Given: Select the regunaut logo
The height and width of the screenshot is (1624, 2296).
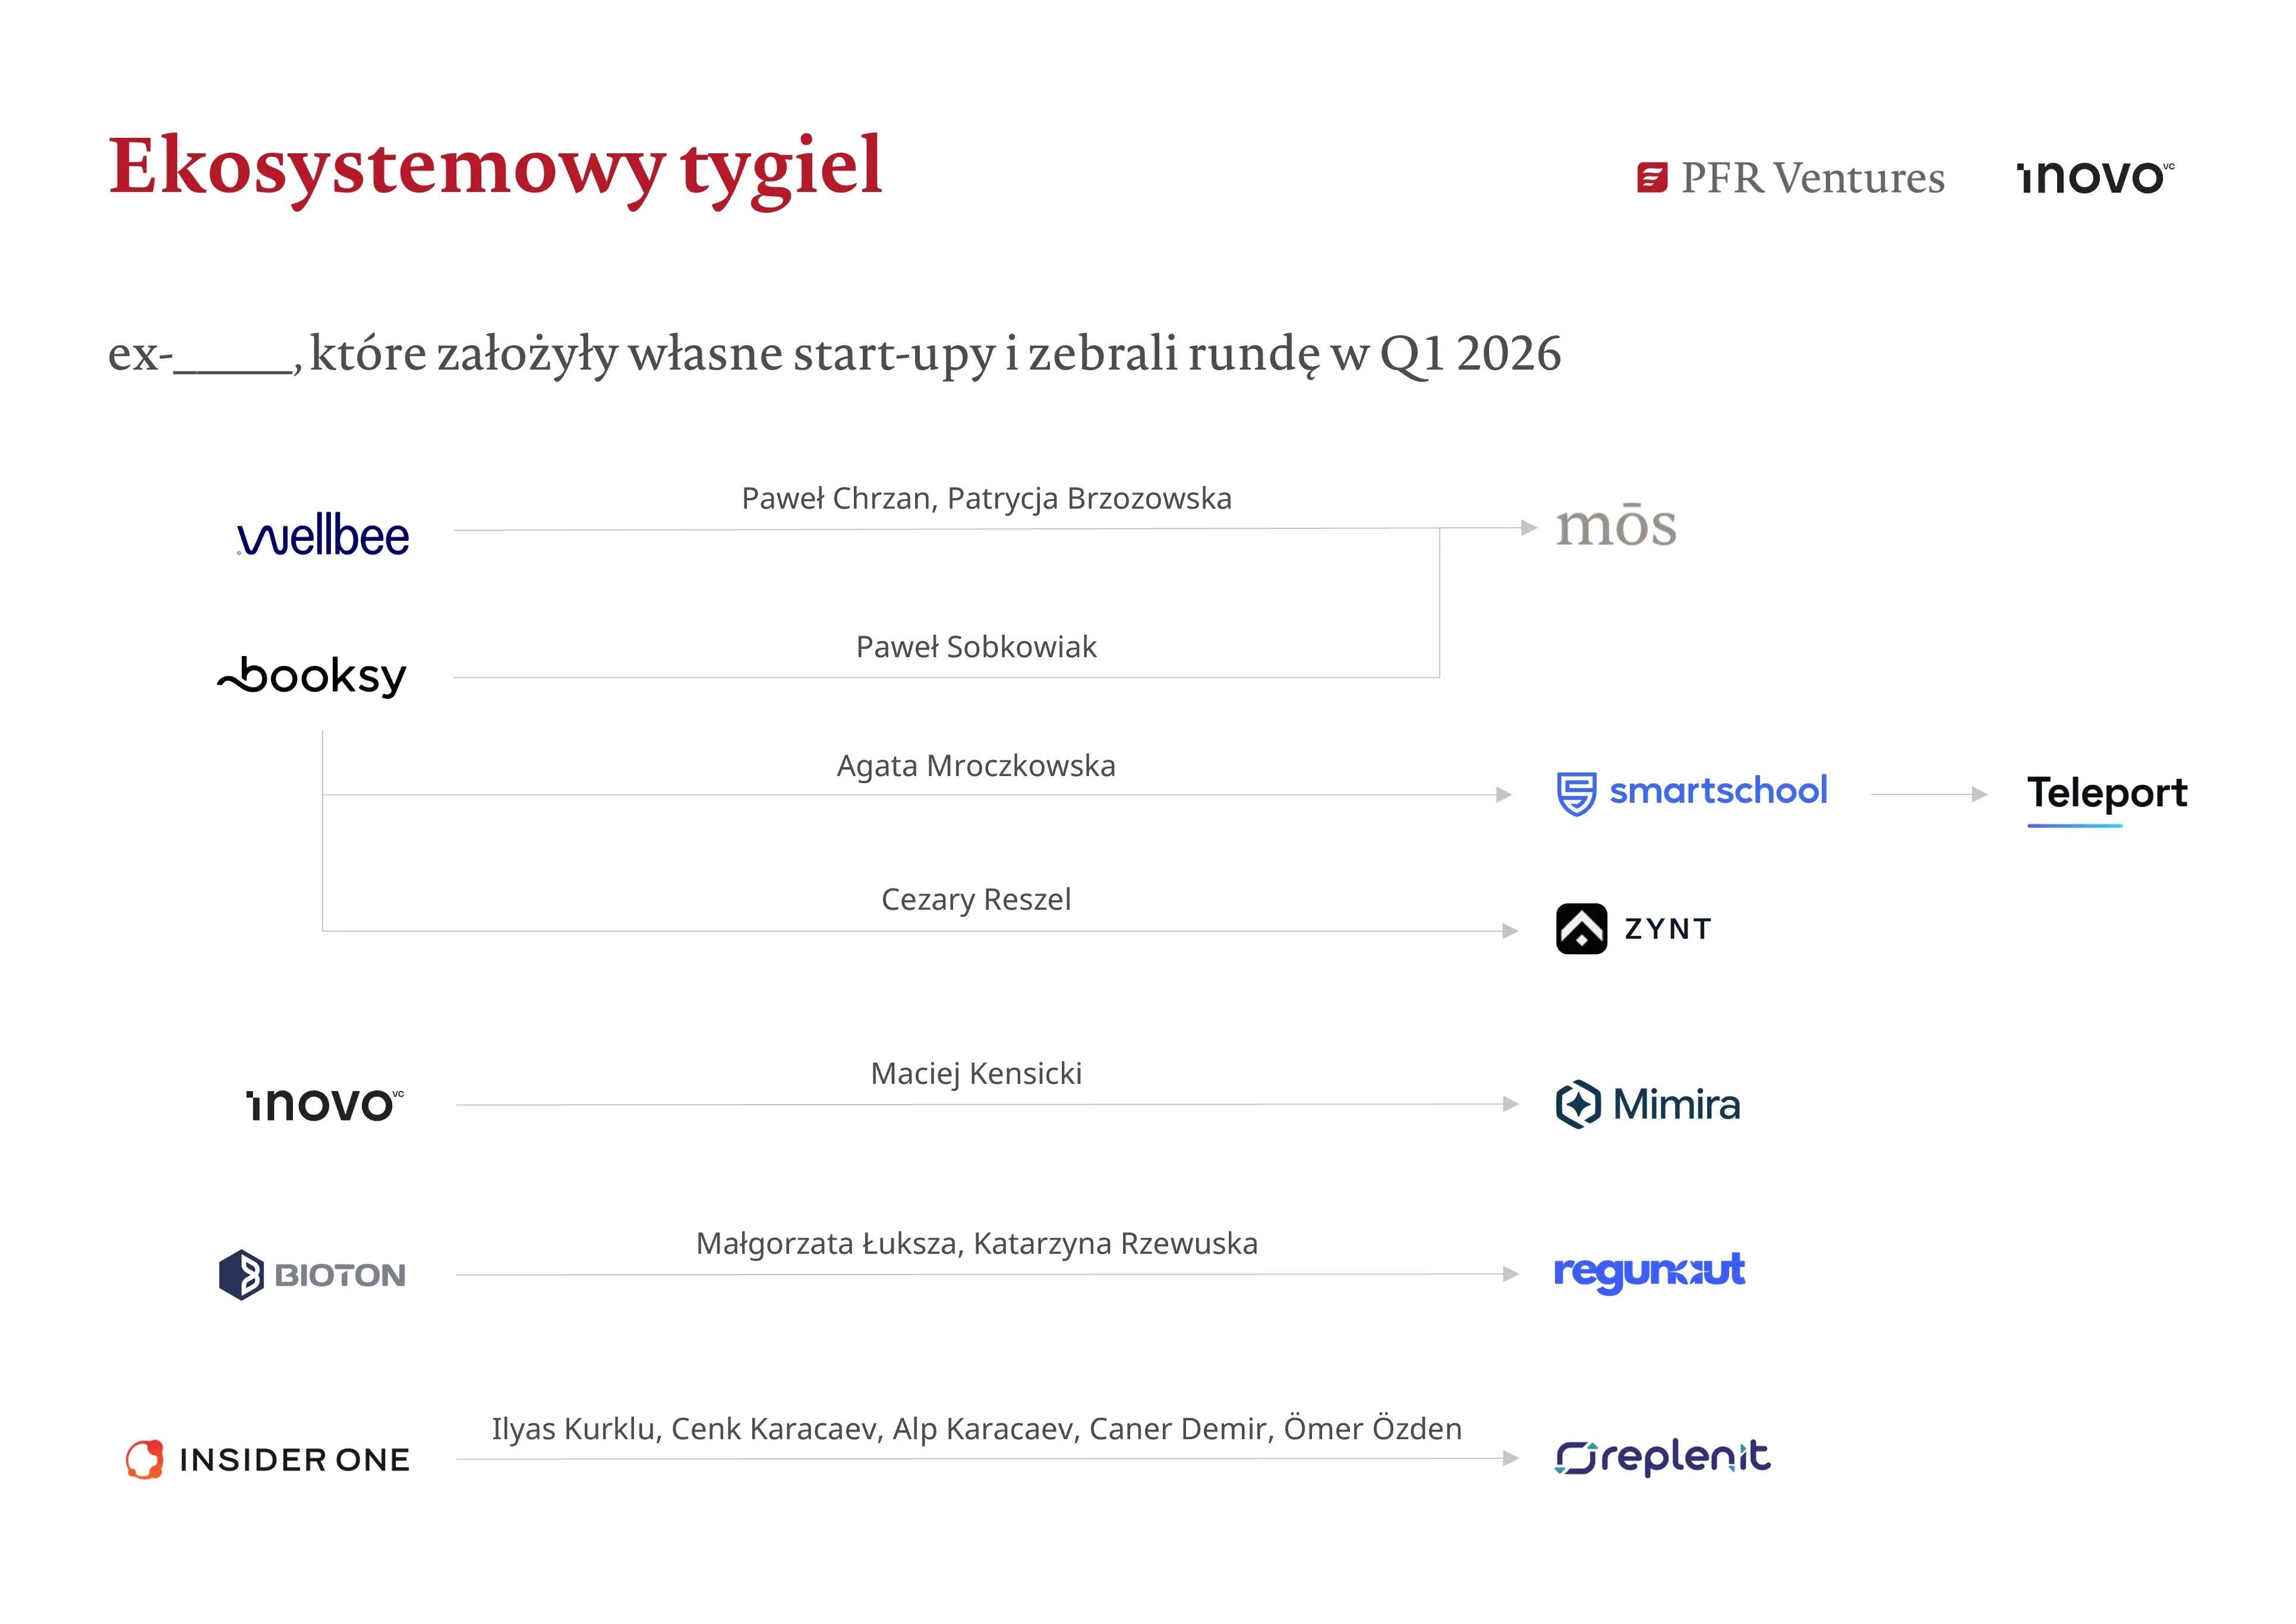Looking at the screenshot, I should pyautogui.click(x=1649, y=1272).
